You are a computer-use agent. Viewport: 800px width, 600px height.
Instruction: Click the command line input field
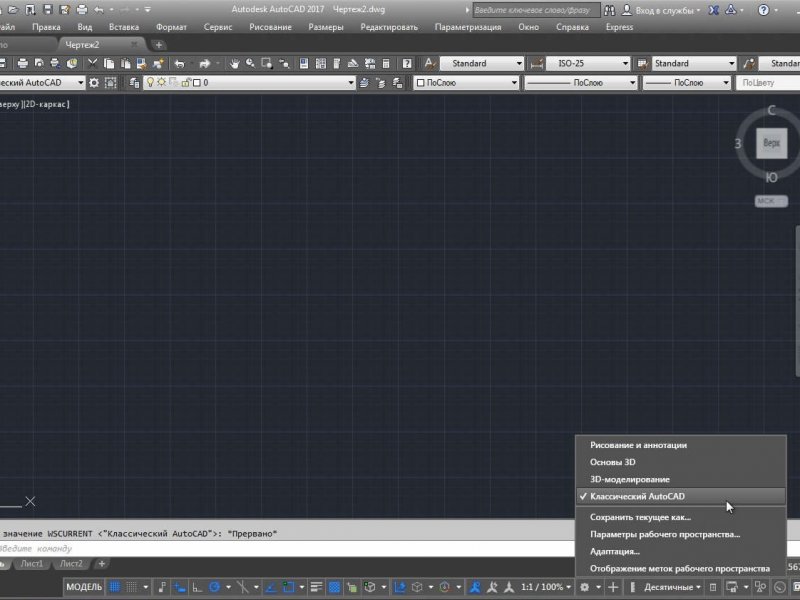286,549
